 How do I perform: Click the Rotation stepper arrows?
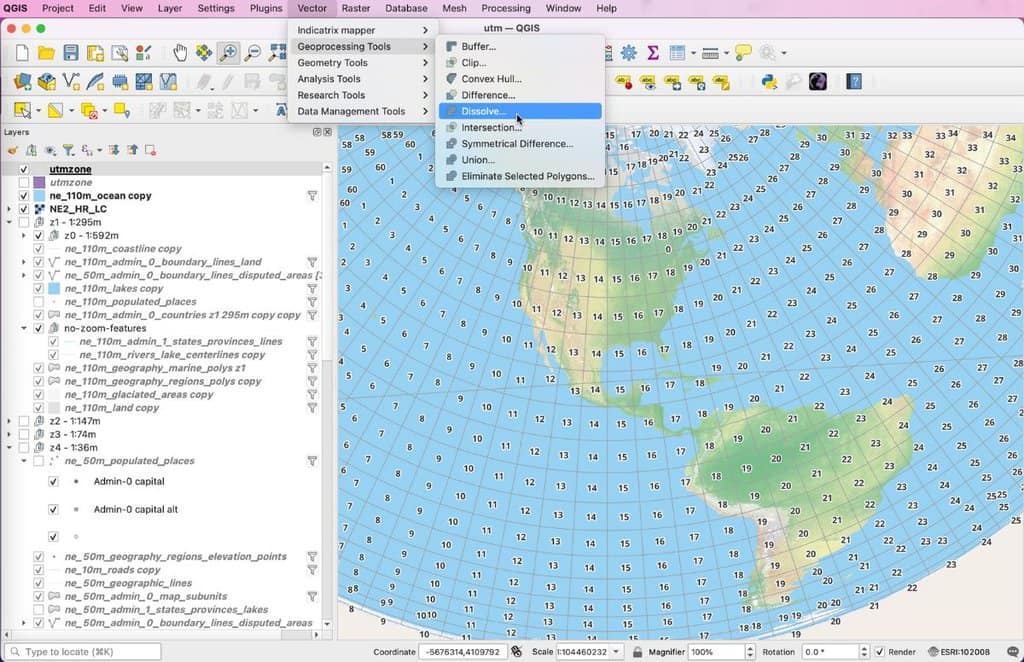coord(863,652)
